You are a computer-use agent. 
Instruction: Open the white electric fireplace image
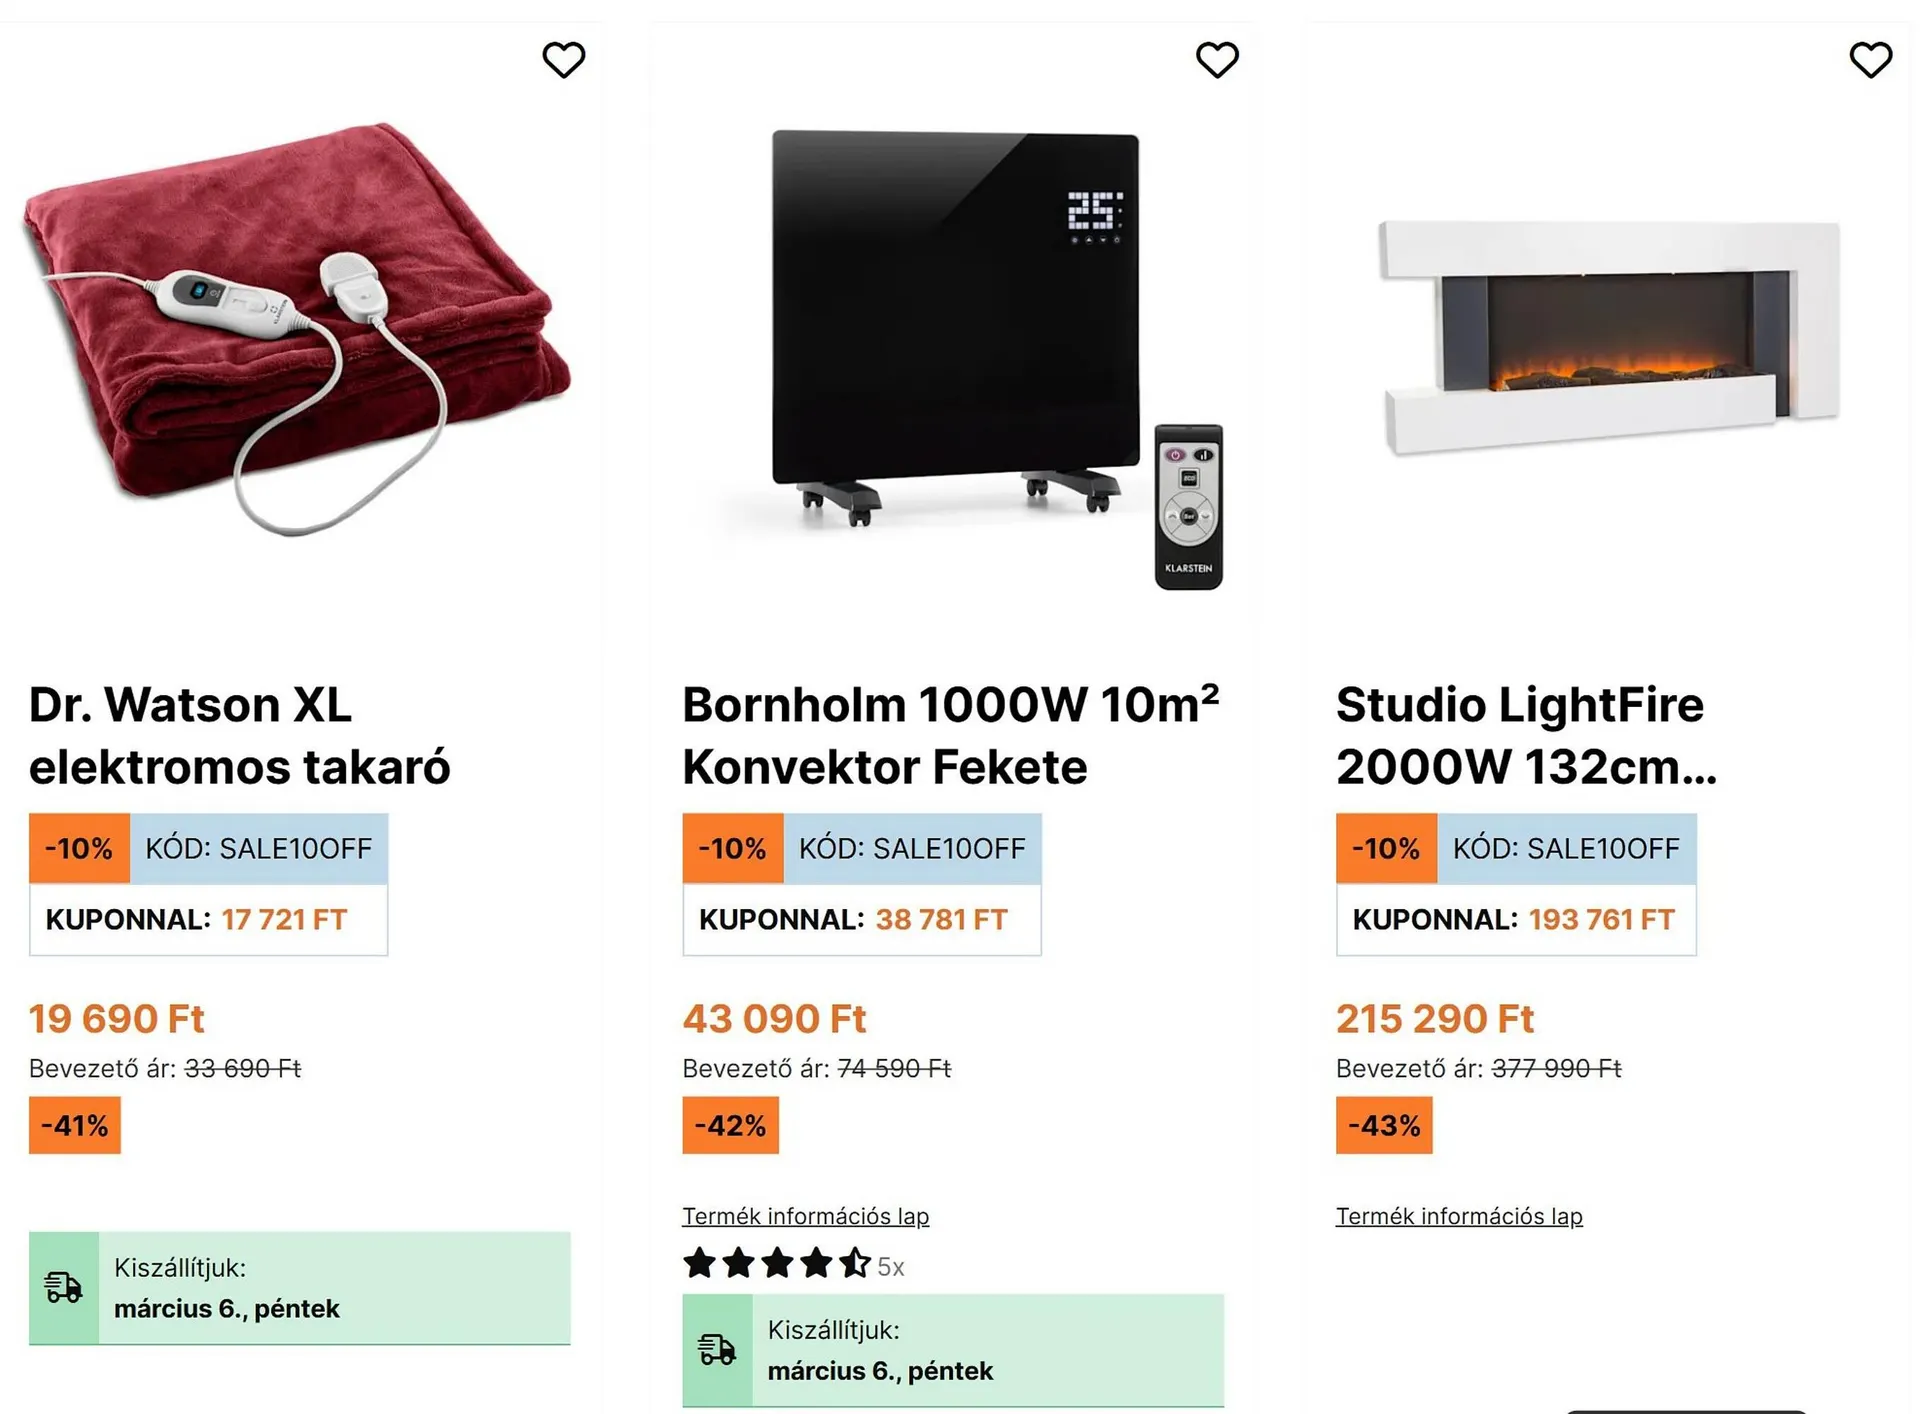coord(1609,337)
